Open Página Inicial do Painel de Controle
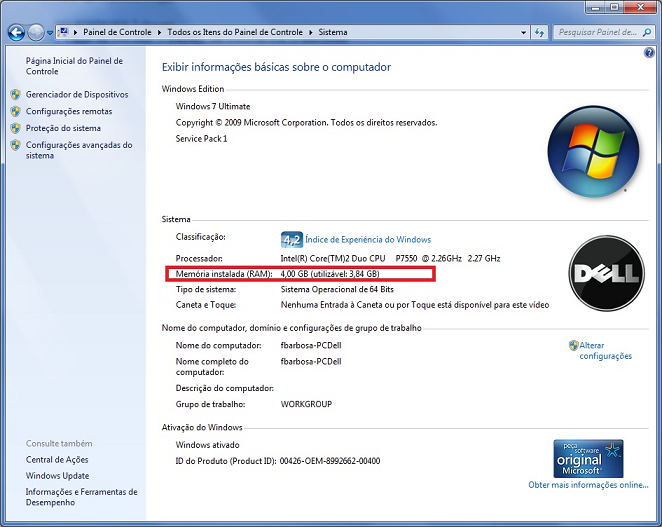The width and height of the screenshot is (662, 527). tap(74, 66)
